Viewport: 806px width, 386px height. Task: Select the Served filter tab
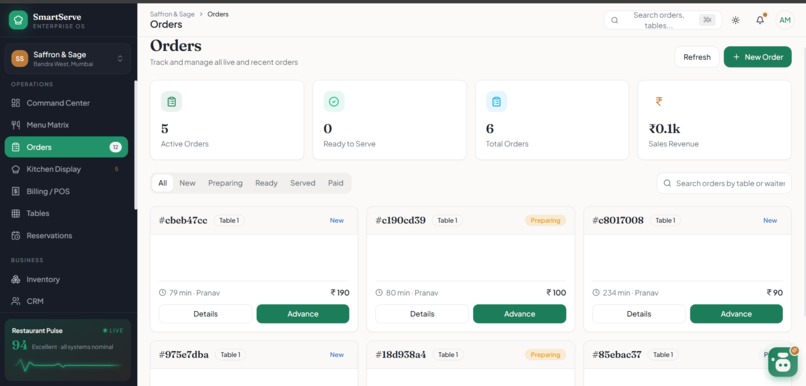[302, 183]
